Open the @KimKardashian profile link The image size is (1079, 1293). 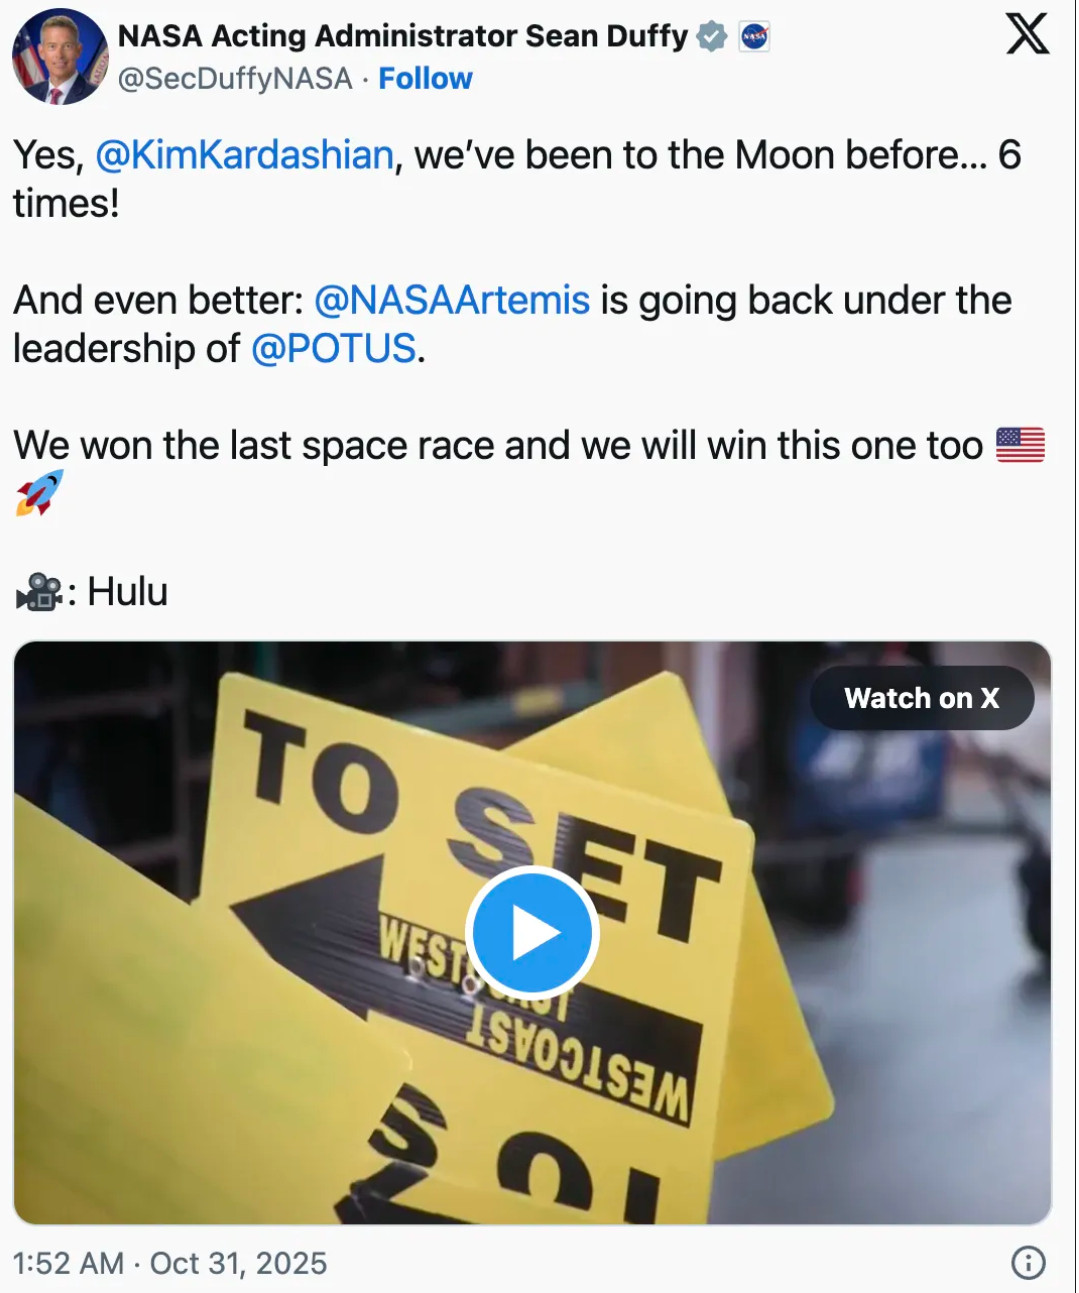click(243, 155)
